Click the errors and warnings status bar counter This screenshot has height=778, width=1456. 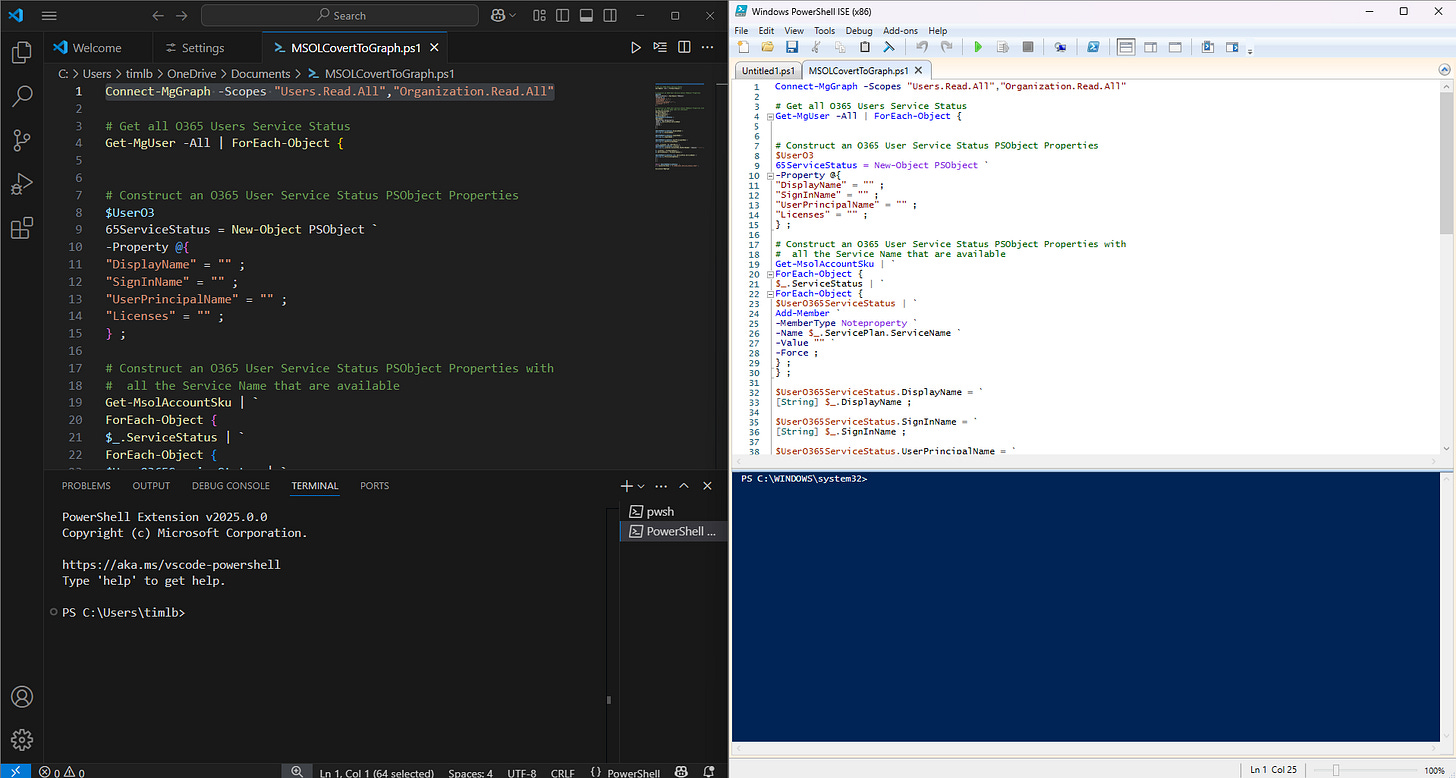(61, 772)
